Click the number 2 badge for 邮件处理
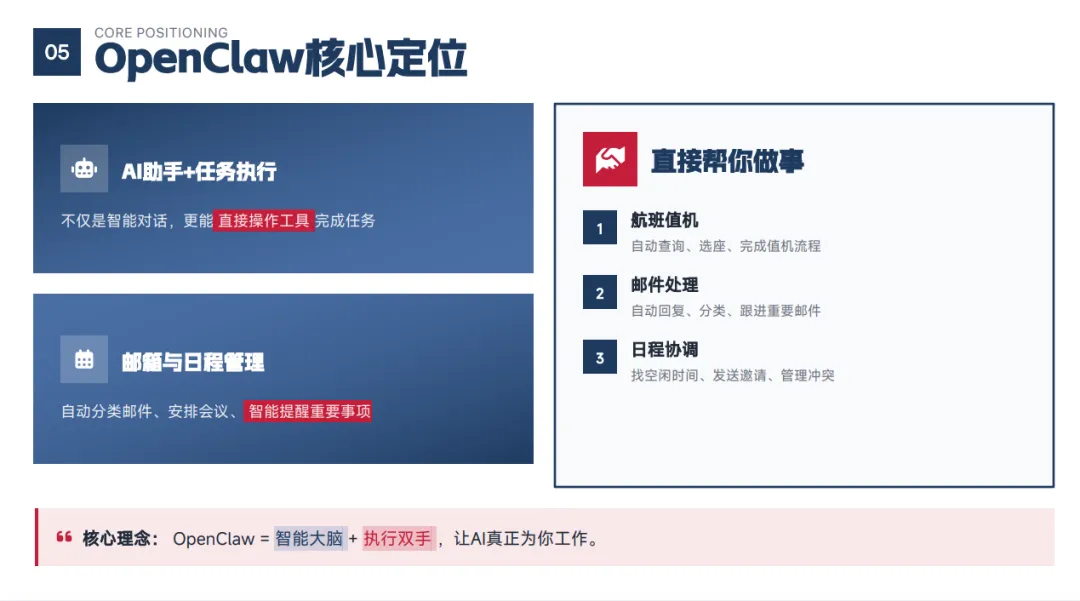This screenshot has height=601, width=1080. pyautogui.click(x=599, y=293)
